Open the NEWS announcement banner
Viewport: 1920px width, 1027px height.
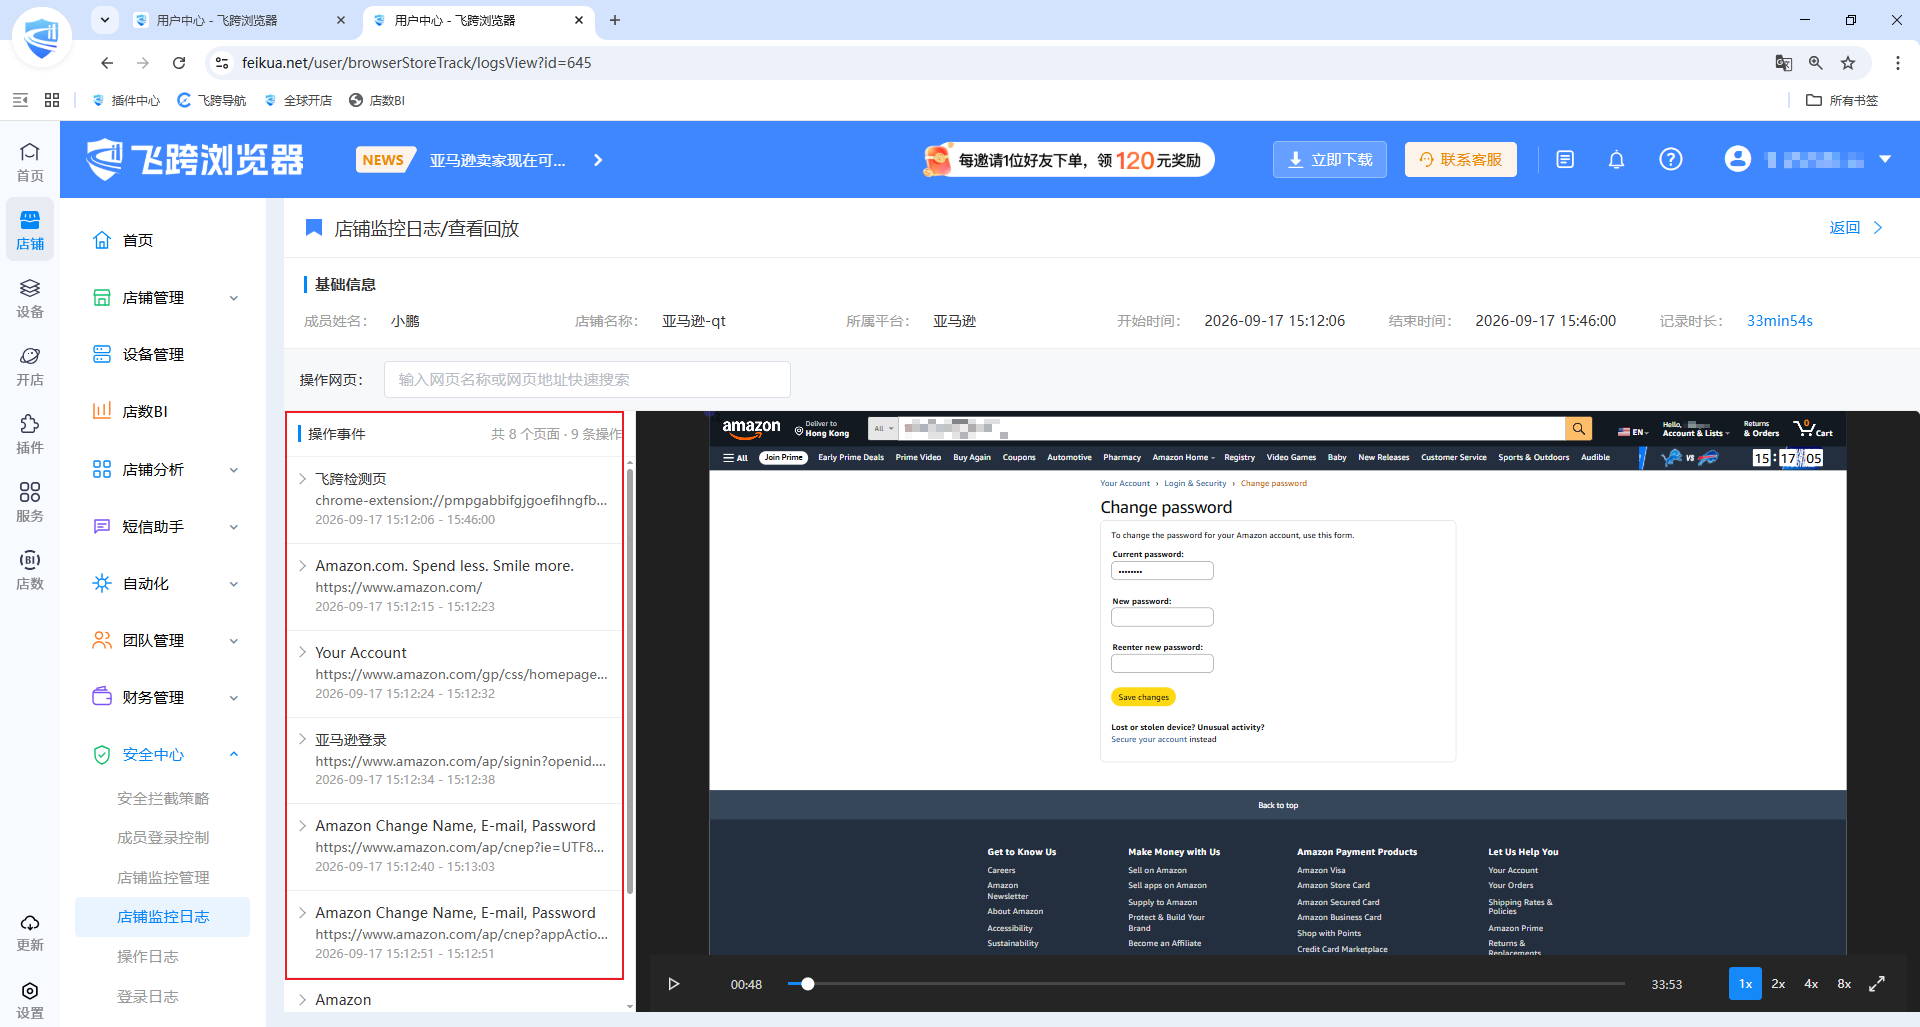[x=480, y=160]
